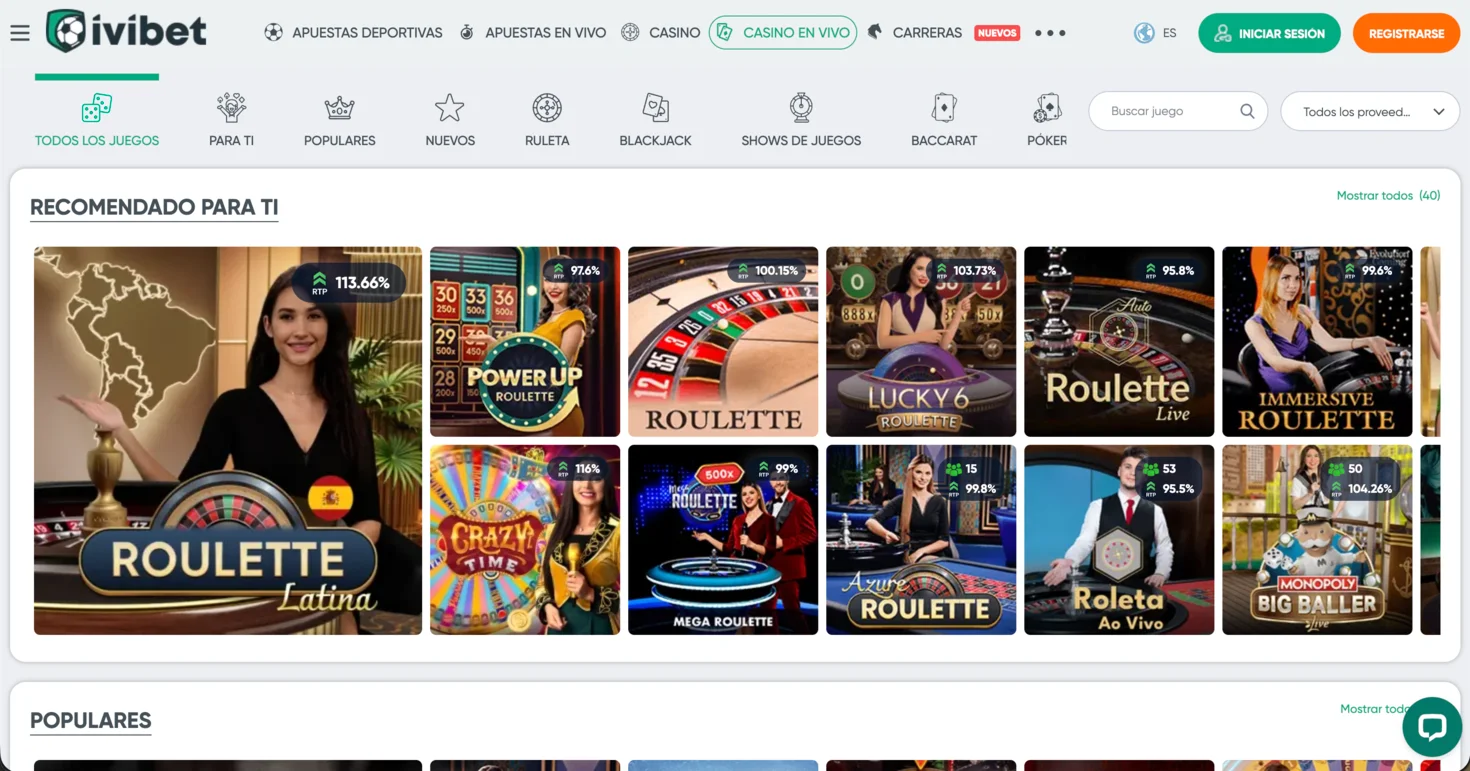
Task: Click the Registrarse button
Action: click(x=1406, y=33)
